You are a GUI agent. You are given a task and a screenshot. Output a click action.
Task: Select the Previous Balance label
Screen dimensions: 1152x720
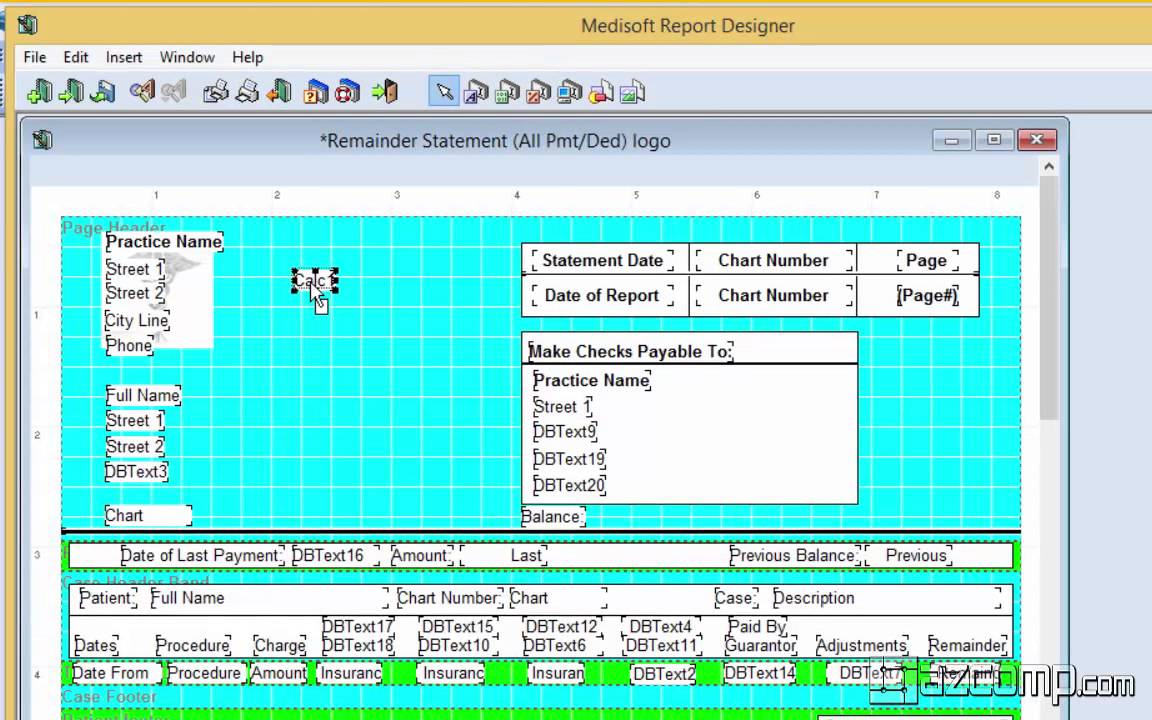click(x=794, y=555)
